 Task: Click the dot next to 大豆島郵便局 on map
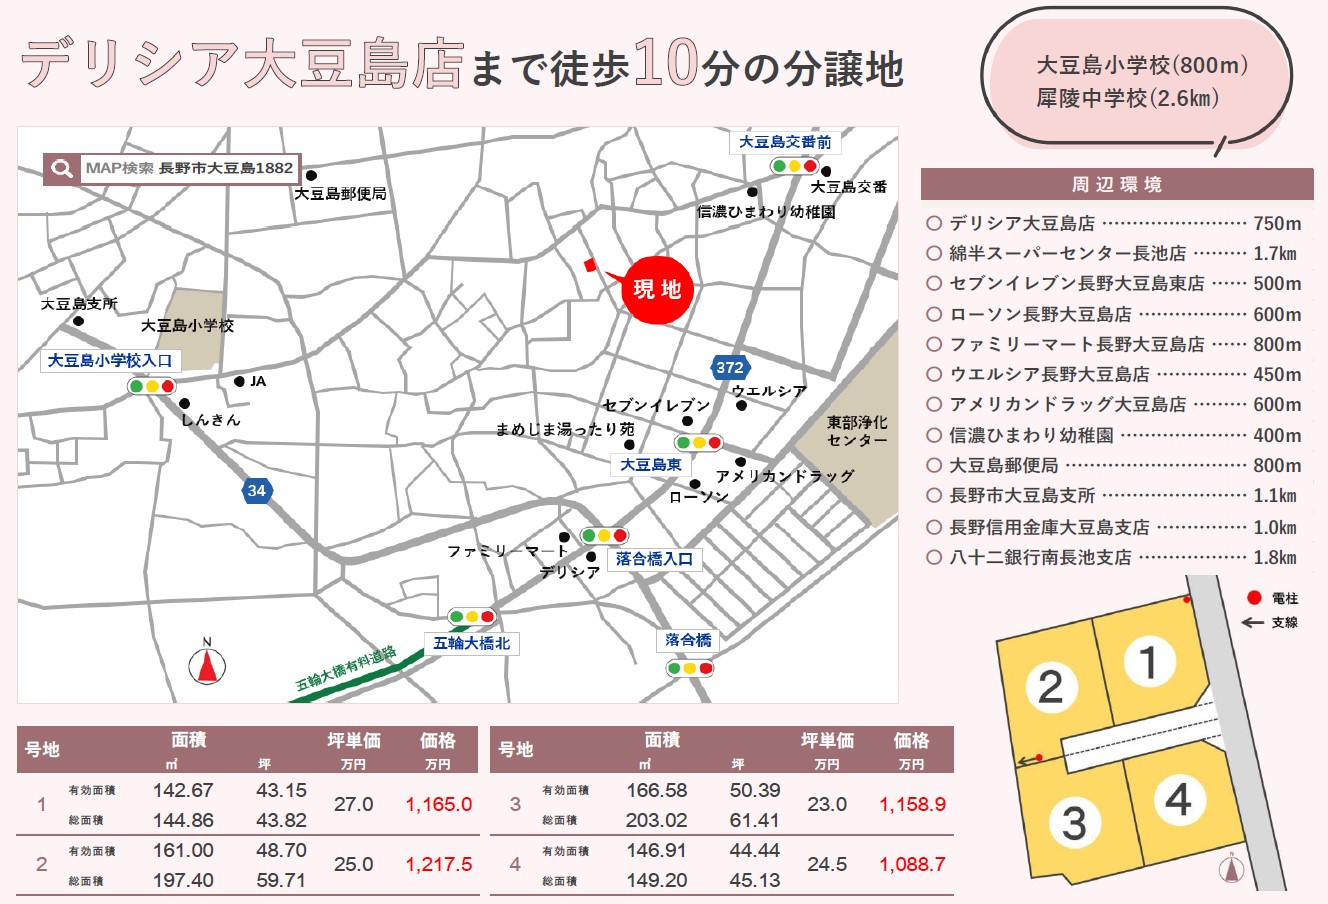point(311,175)
